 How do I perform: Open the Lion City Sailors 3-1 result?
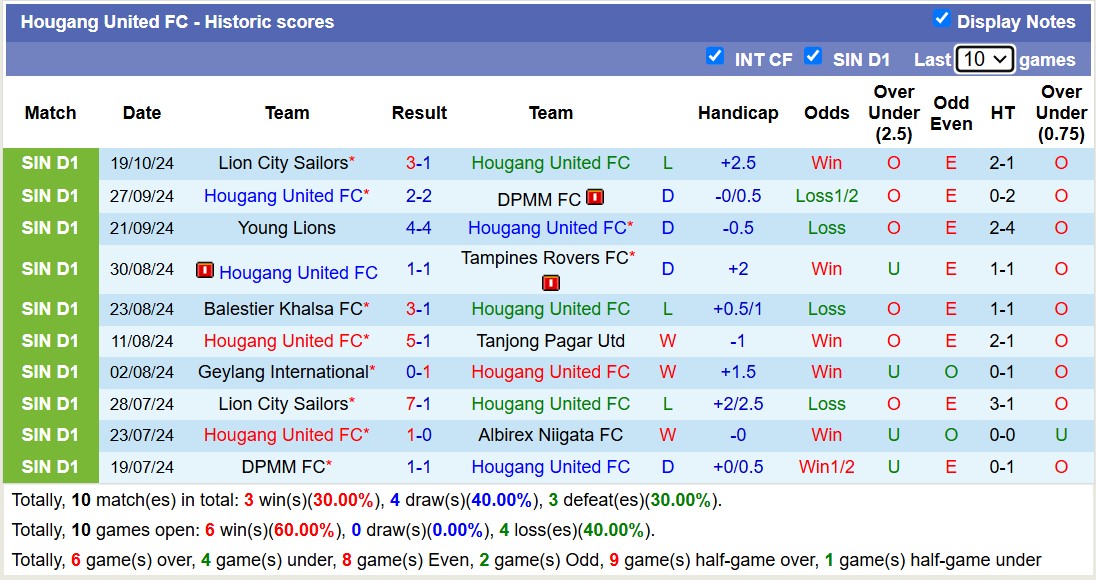click(x=419, y=163)
